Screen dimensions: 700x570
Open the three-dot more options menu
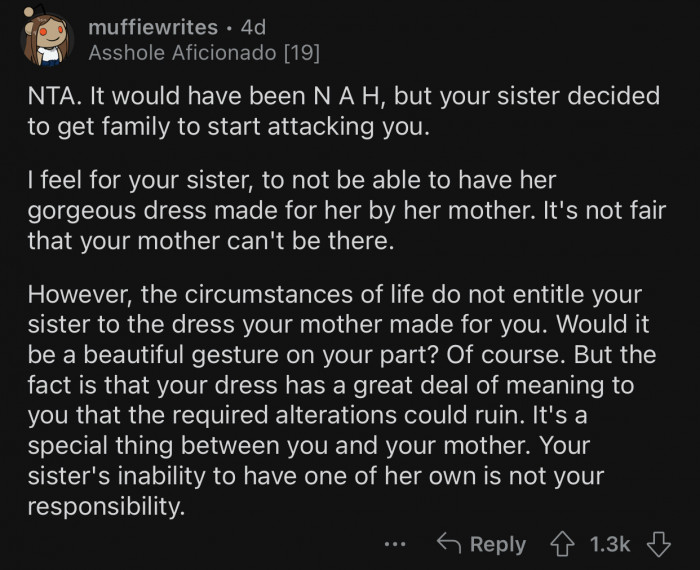(x=398, y=543)
